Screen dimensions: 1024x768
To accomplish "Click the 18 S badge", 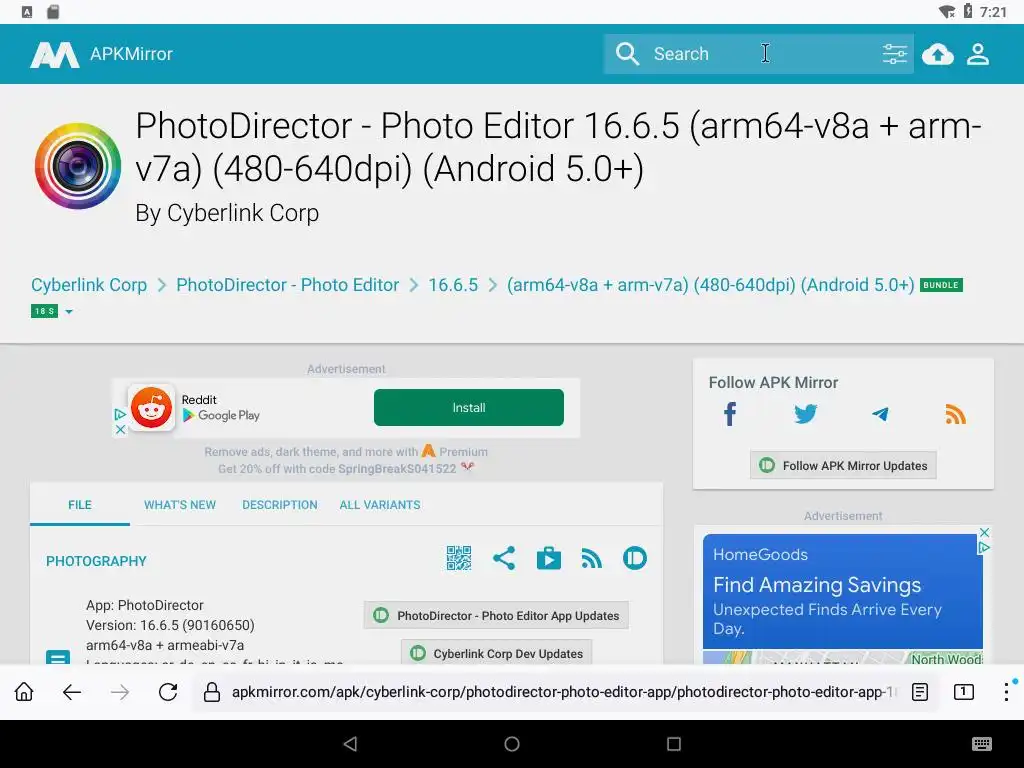I will click(44, 312).
